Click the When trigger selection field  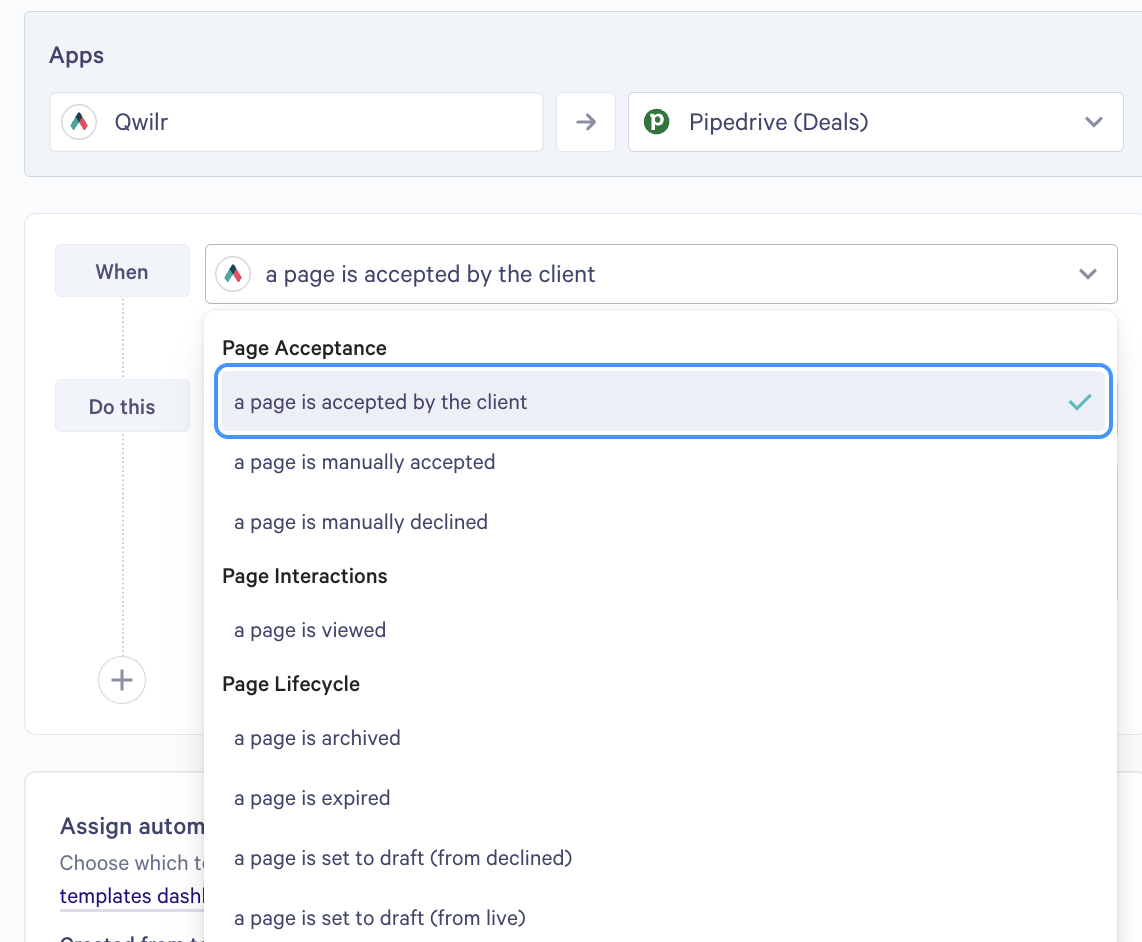[x=661, y=274]
